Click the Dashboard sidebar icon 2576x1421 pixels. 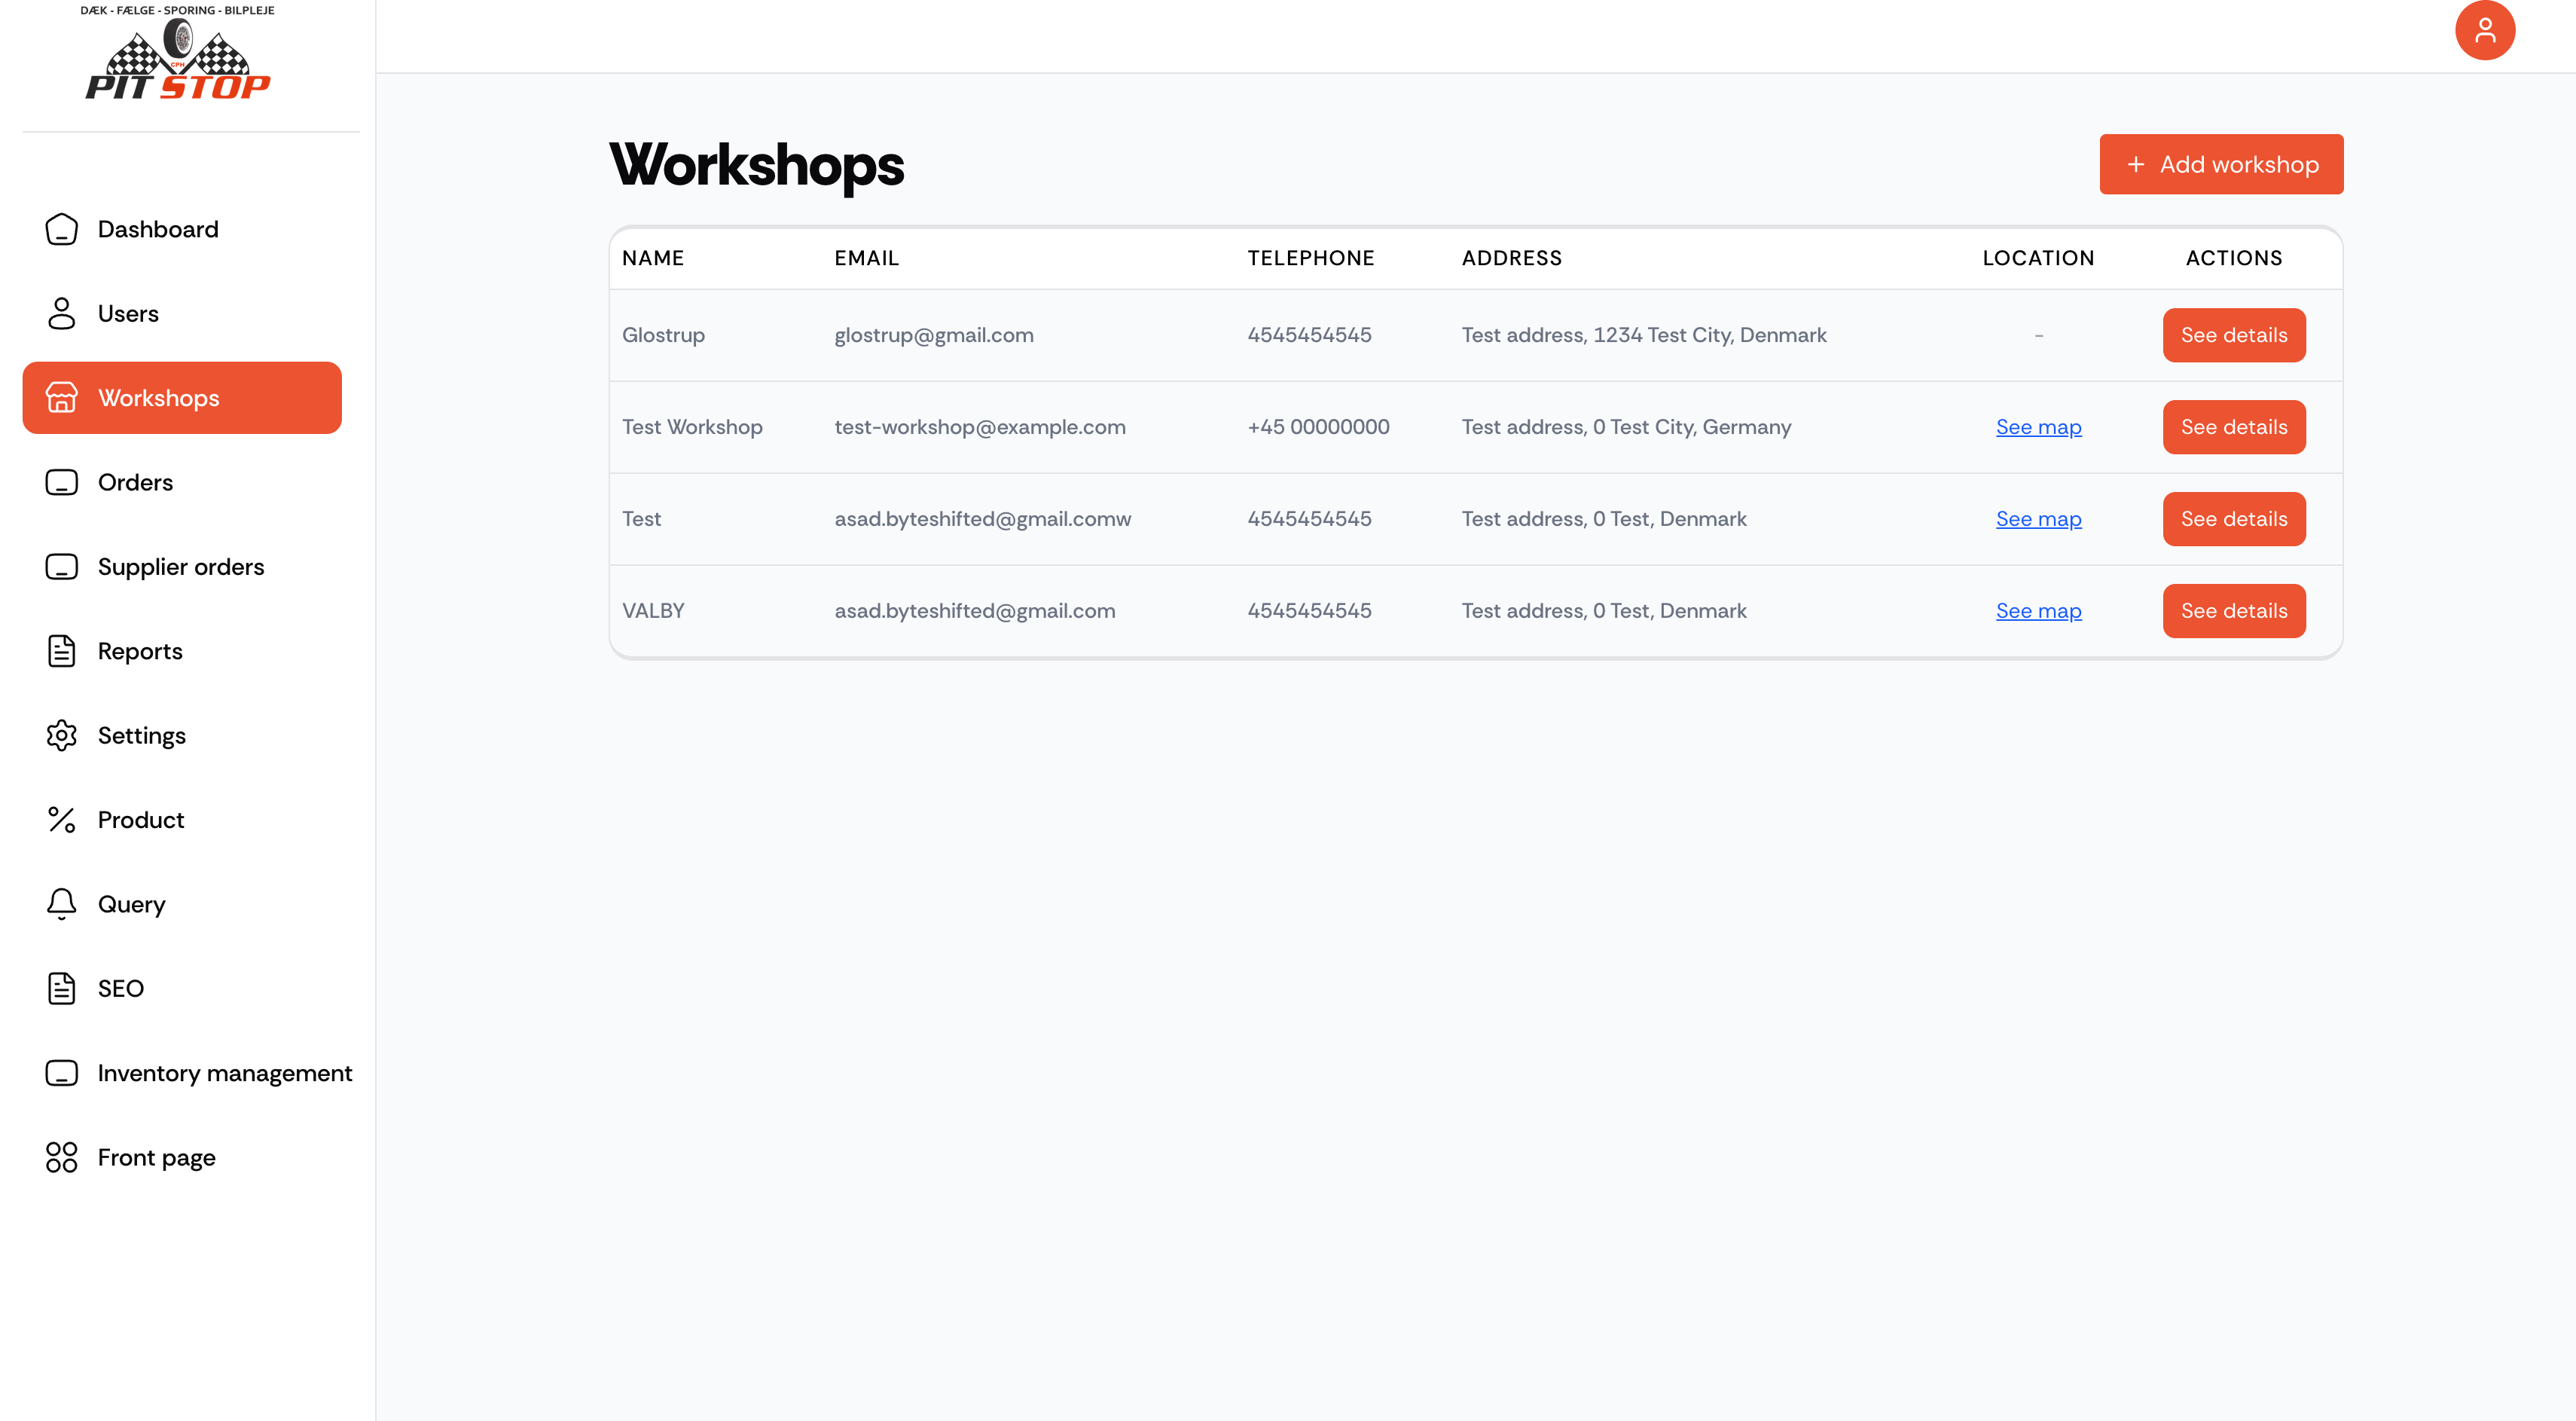pos(61,229)
